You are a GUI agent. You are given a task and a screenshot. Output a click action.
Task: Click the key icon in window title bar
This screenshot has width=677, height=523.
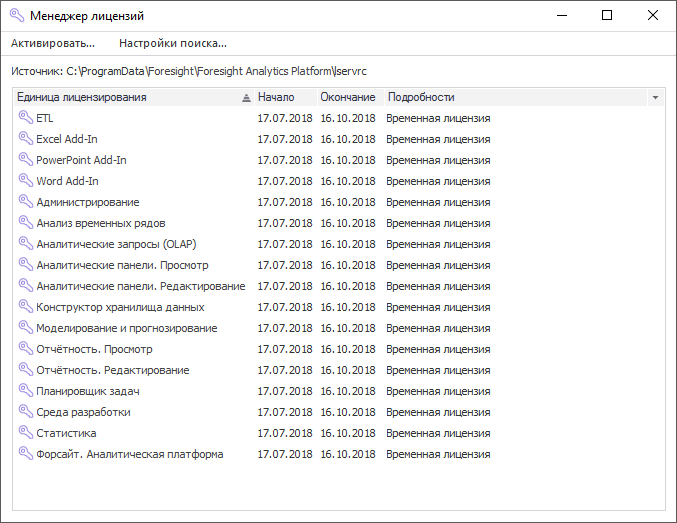(16, 15)
